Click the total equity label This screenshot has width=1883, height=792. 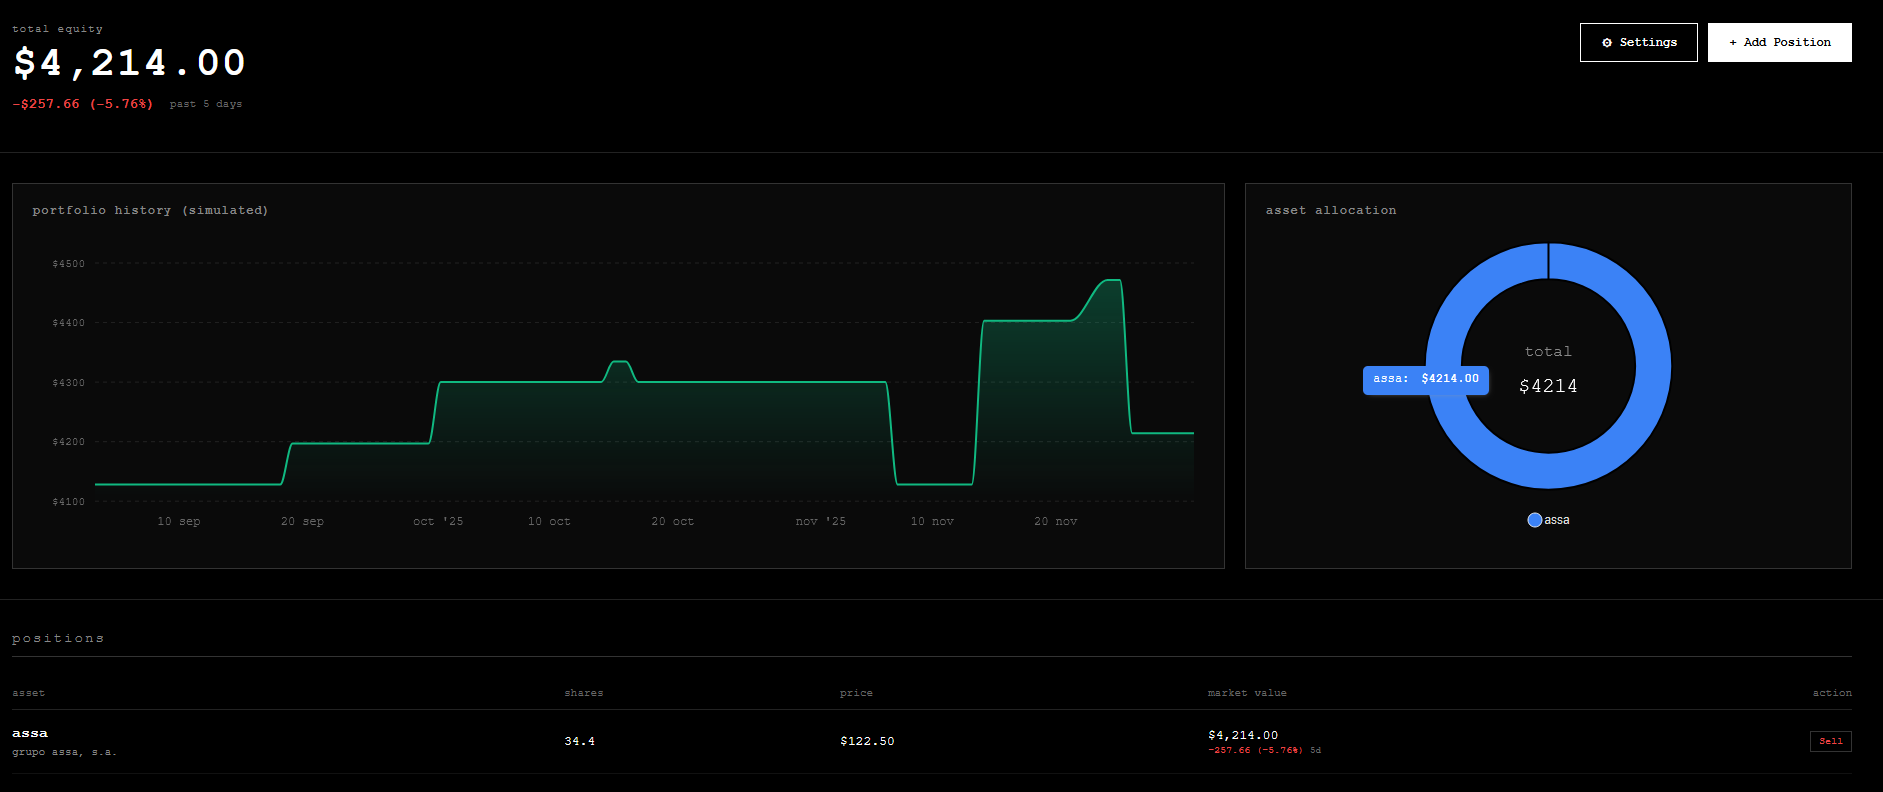click(x=57, y=29)
